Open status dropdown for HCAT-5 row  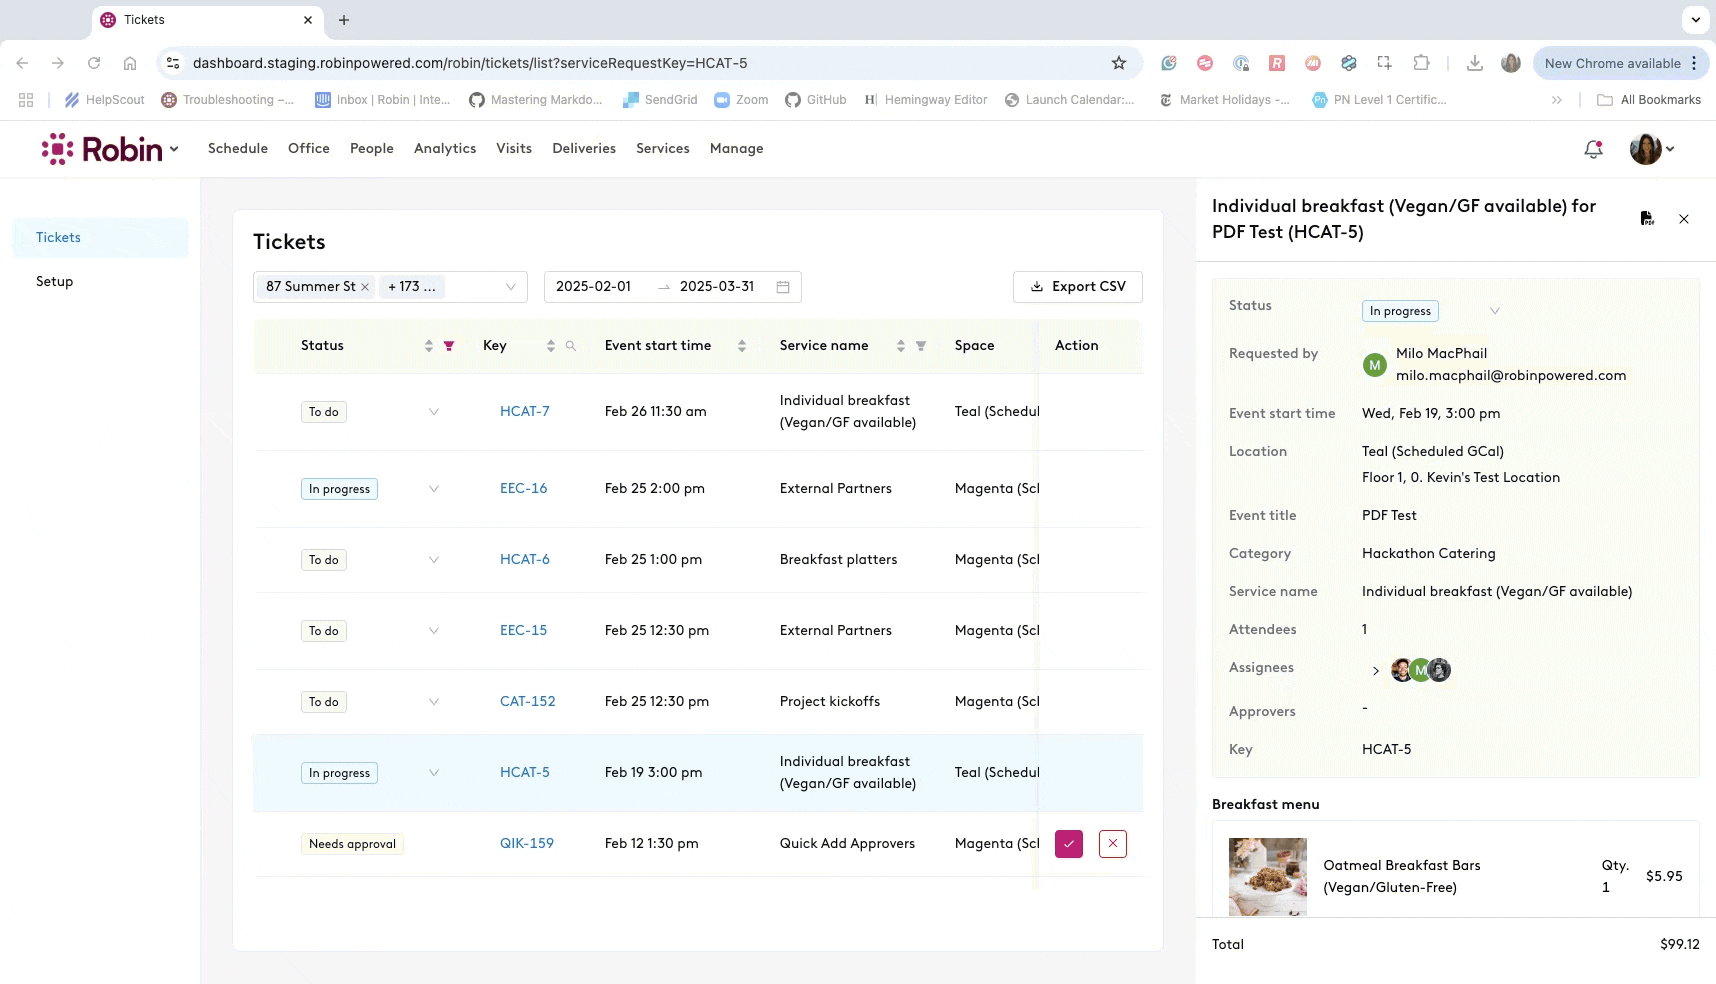pos(434,773)
